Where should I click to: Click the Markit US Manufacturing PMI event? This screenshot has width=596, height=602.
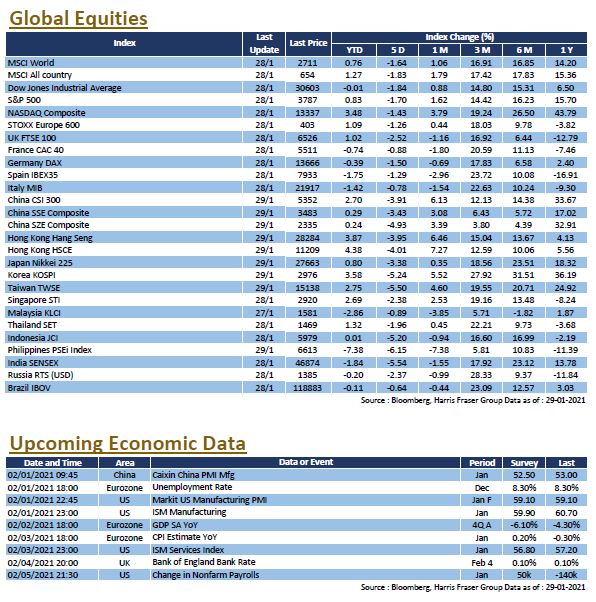click(209, 500)
